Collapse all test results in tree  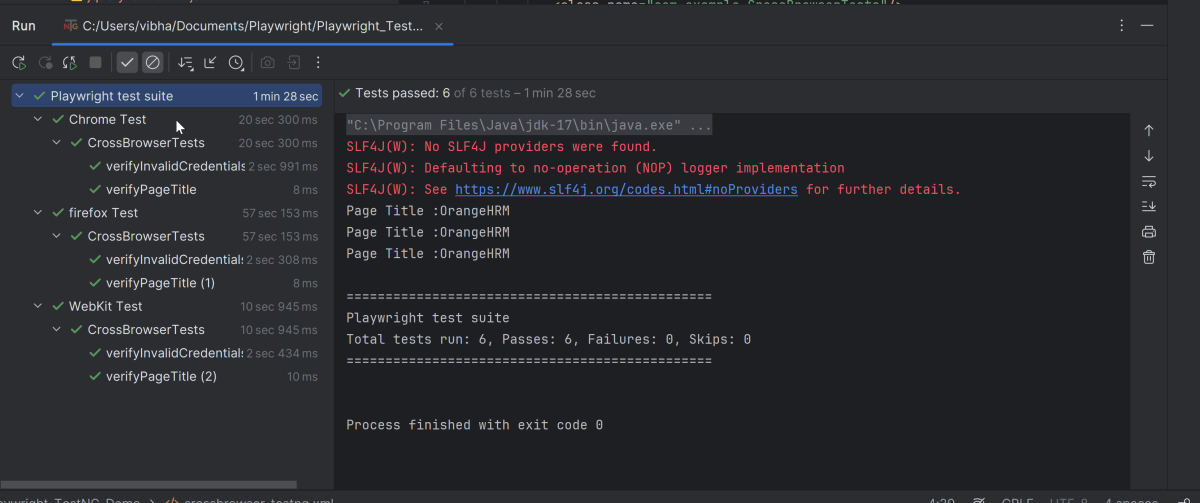pos(210,63)
